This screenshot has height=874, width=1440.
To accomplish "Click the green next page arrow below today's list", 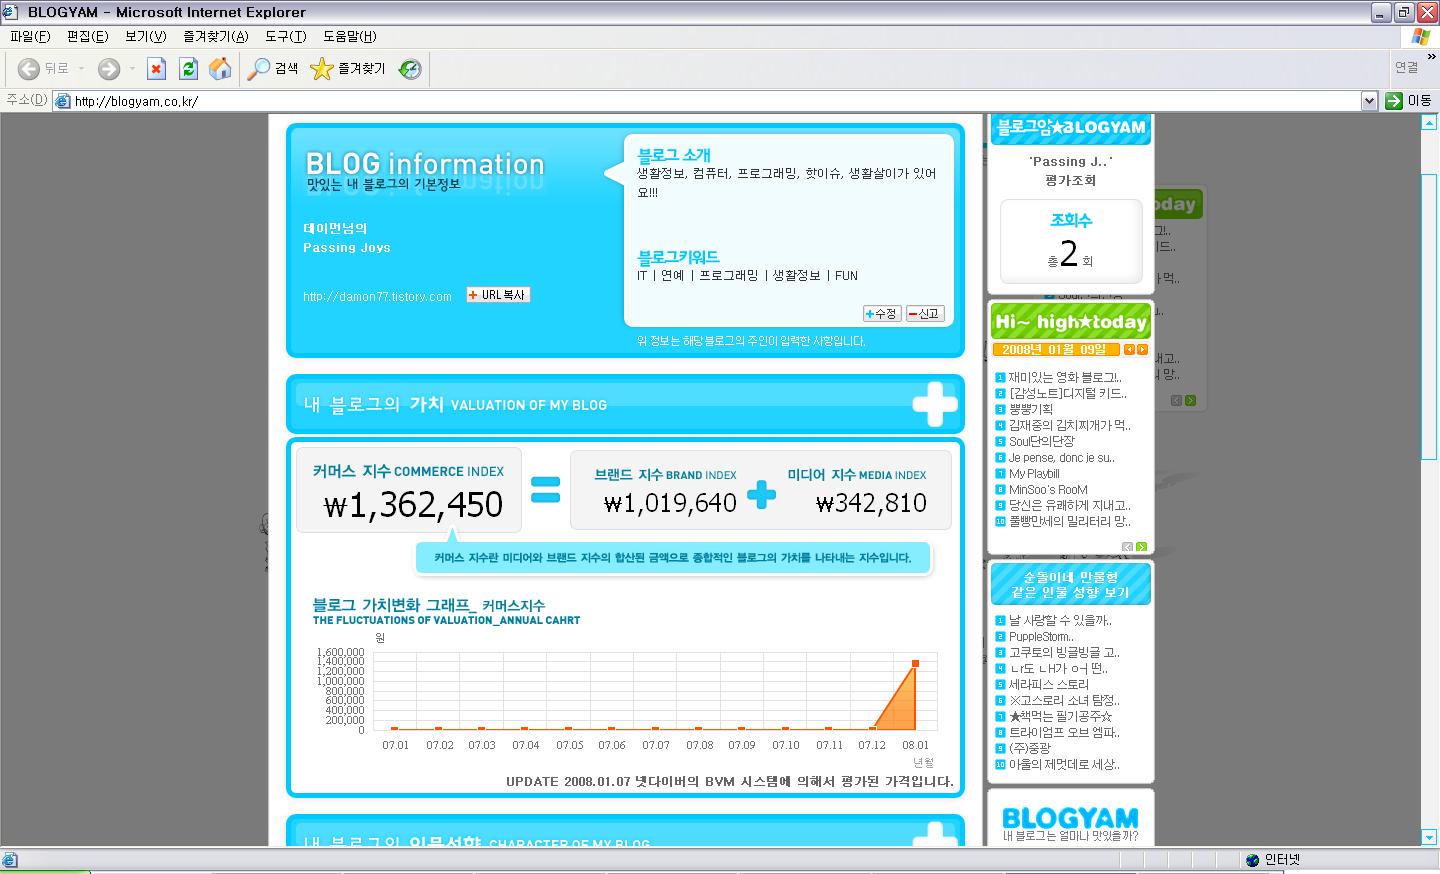I will pos(1141,546).
